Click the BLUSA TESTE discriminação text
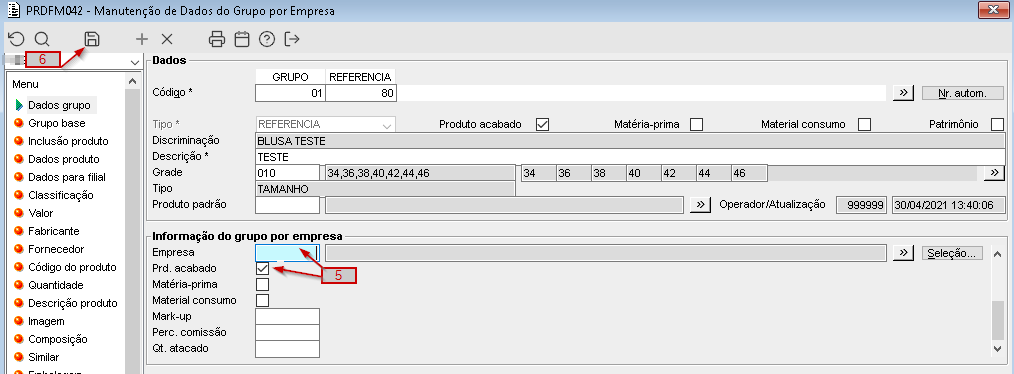The height and width of the screenshot is (374, 1014). click(x=291, y=141)
